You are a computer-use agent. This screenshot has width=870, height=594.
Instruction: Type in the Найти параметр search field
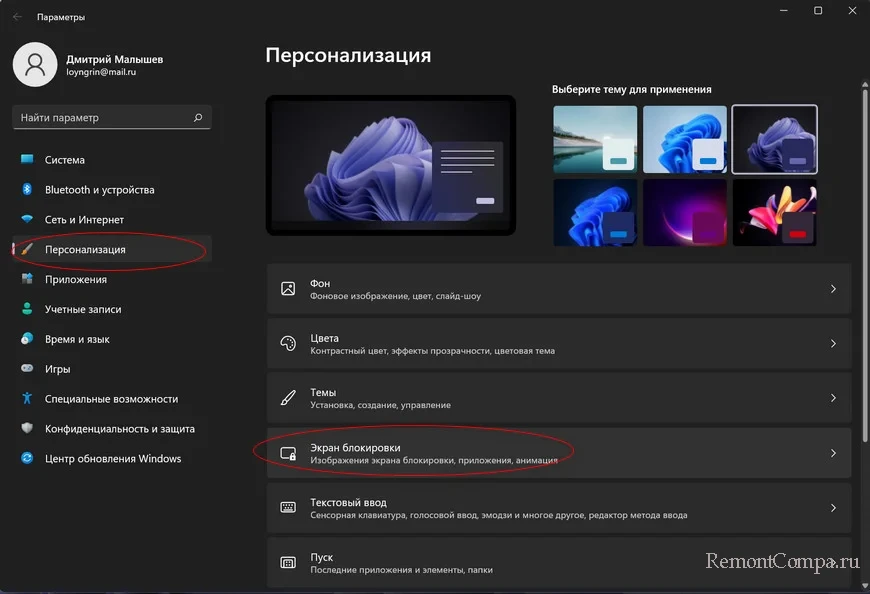point(100,118)
